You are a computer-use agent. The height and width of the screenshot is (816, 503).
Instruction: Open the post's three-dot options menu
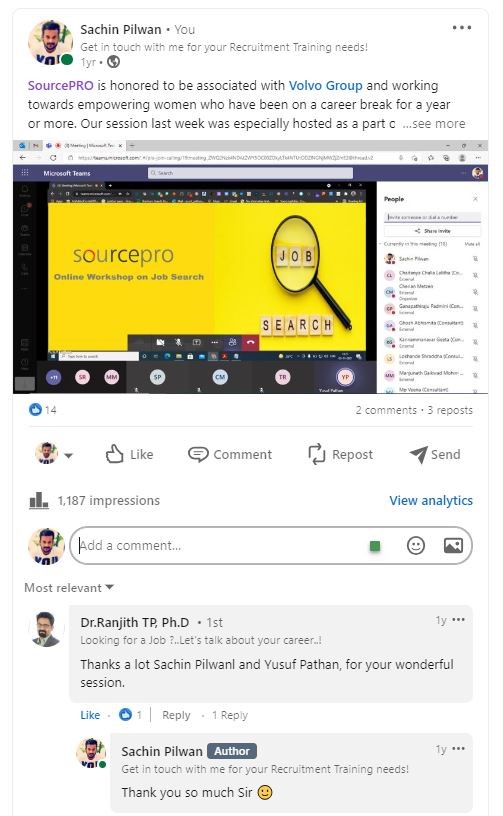coord(461,28)
